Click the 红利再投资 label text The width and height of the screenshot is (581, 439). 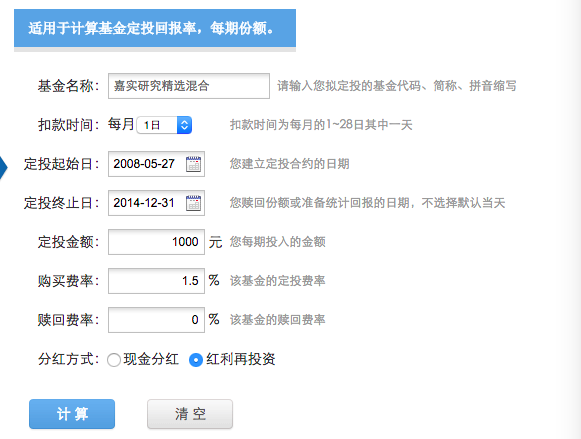[240, 359]
